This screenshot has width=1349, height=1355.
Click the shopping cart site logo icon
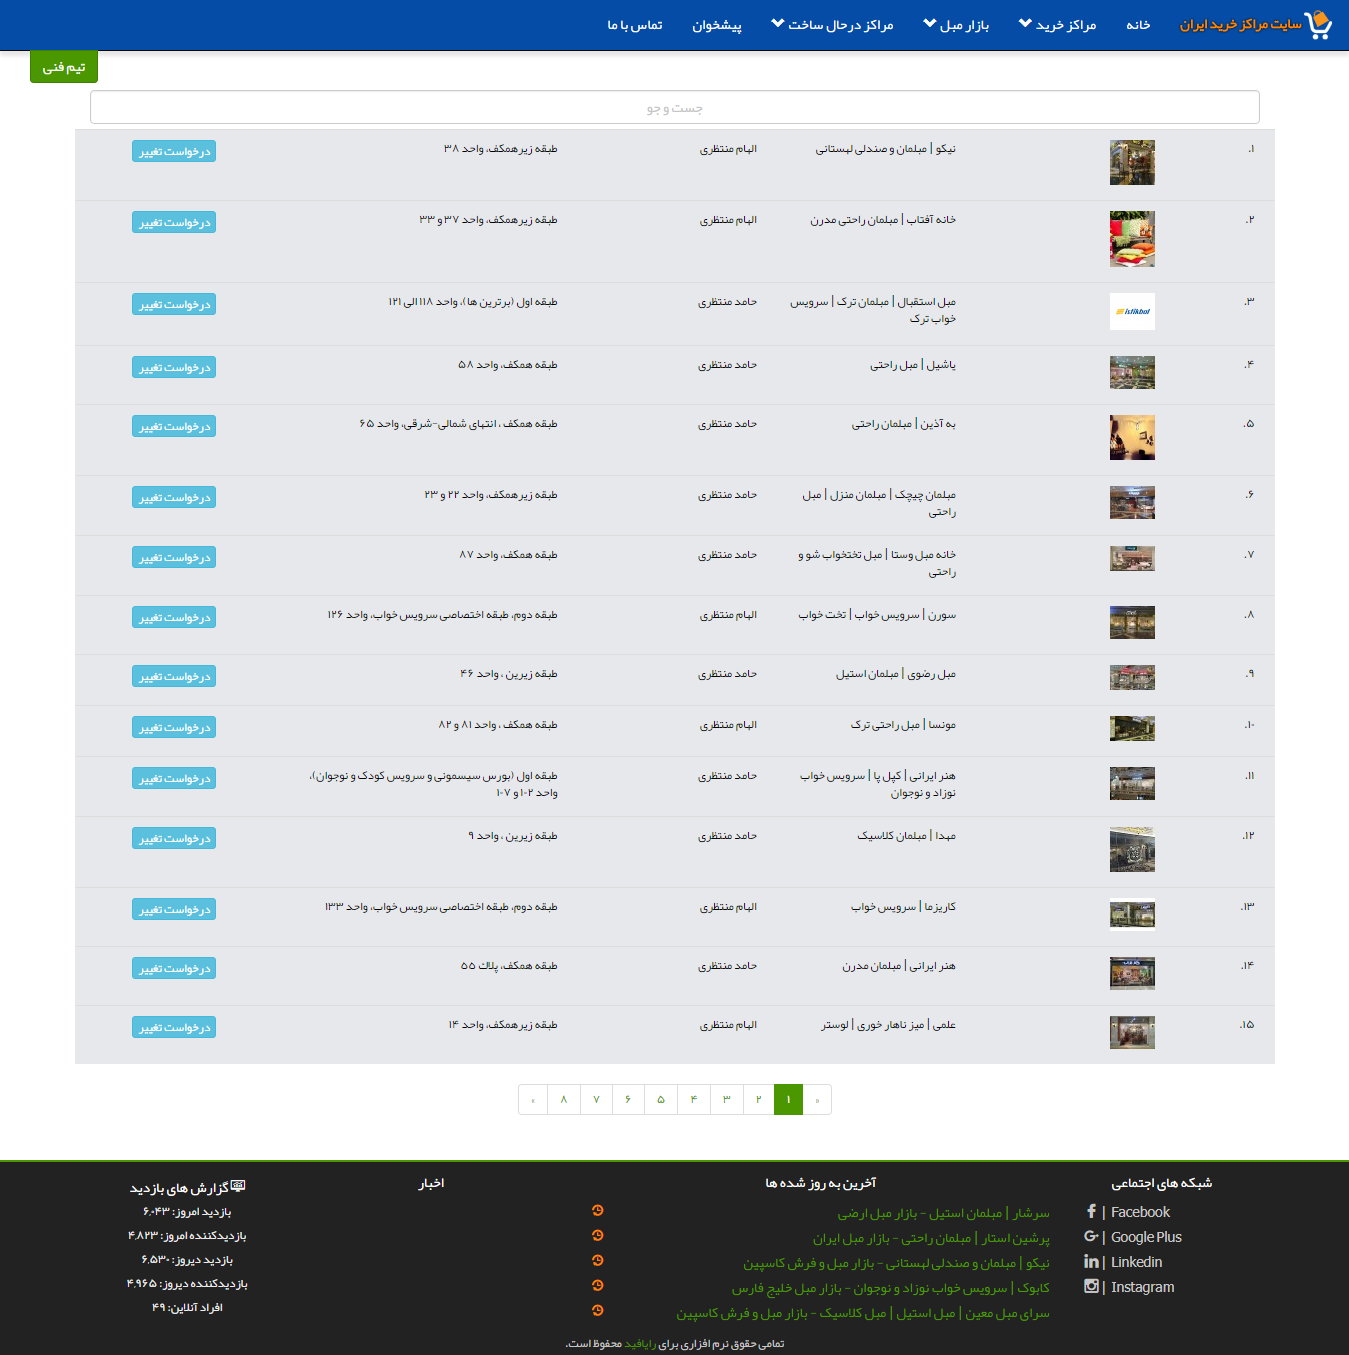(x=1319, y=25)
